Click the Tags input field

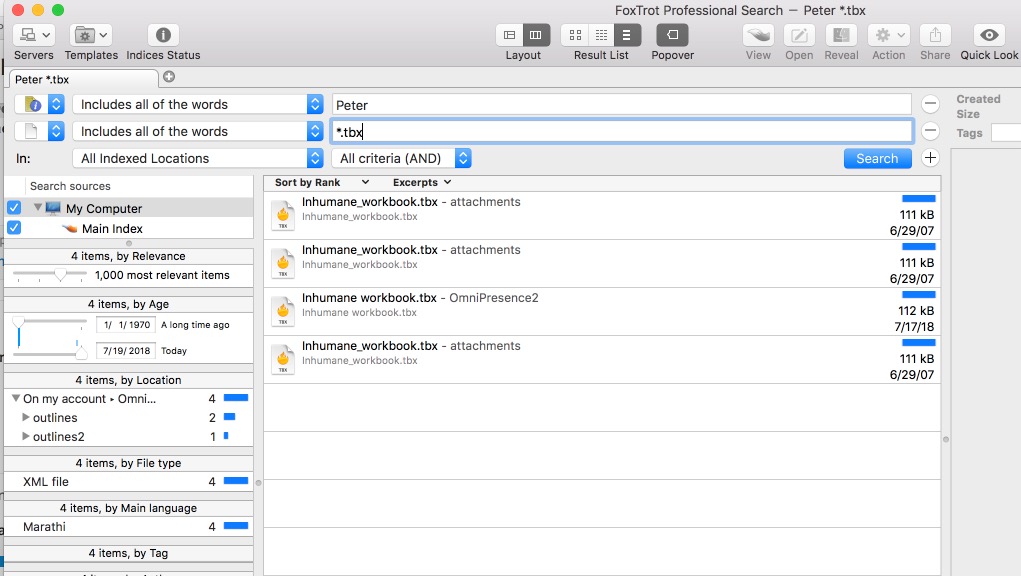[1005, 133]
